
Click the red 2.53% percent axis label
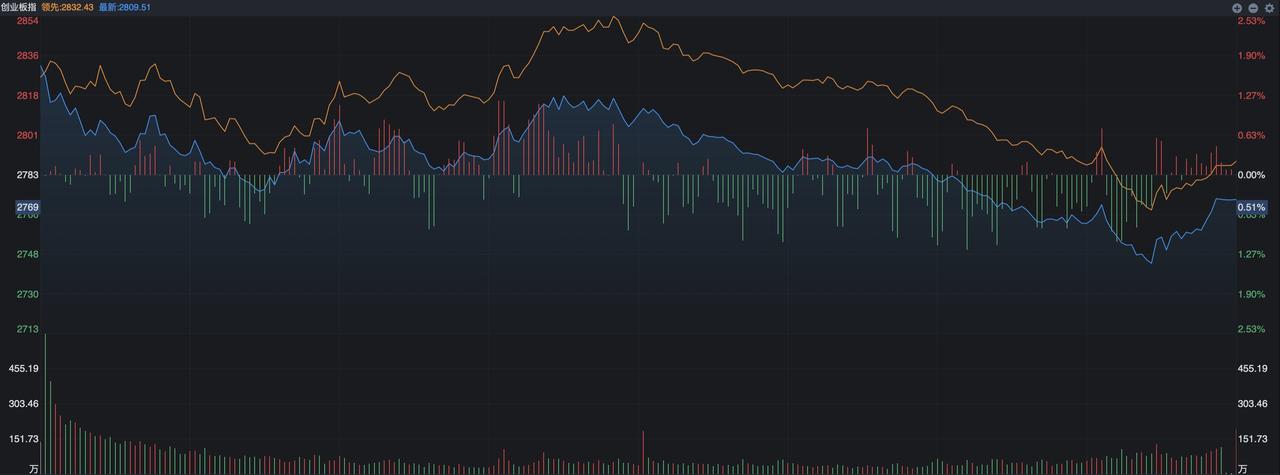pyautogui.click(x=1252, y=21)
